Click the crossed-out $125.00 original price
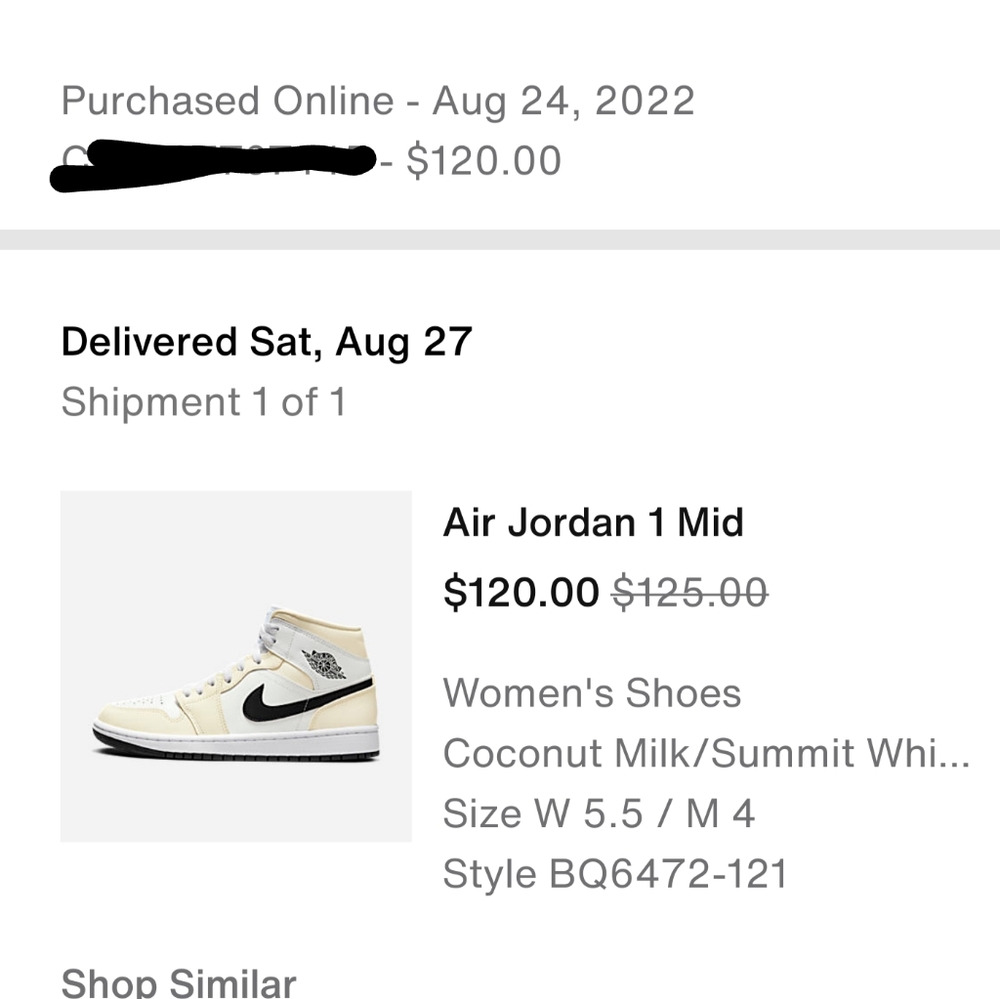Image resolution: width=1000 pixels, height=999 pixels. (690, 593)
